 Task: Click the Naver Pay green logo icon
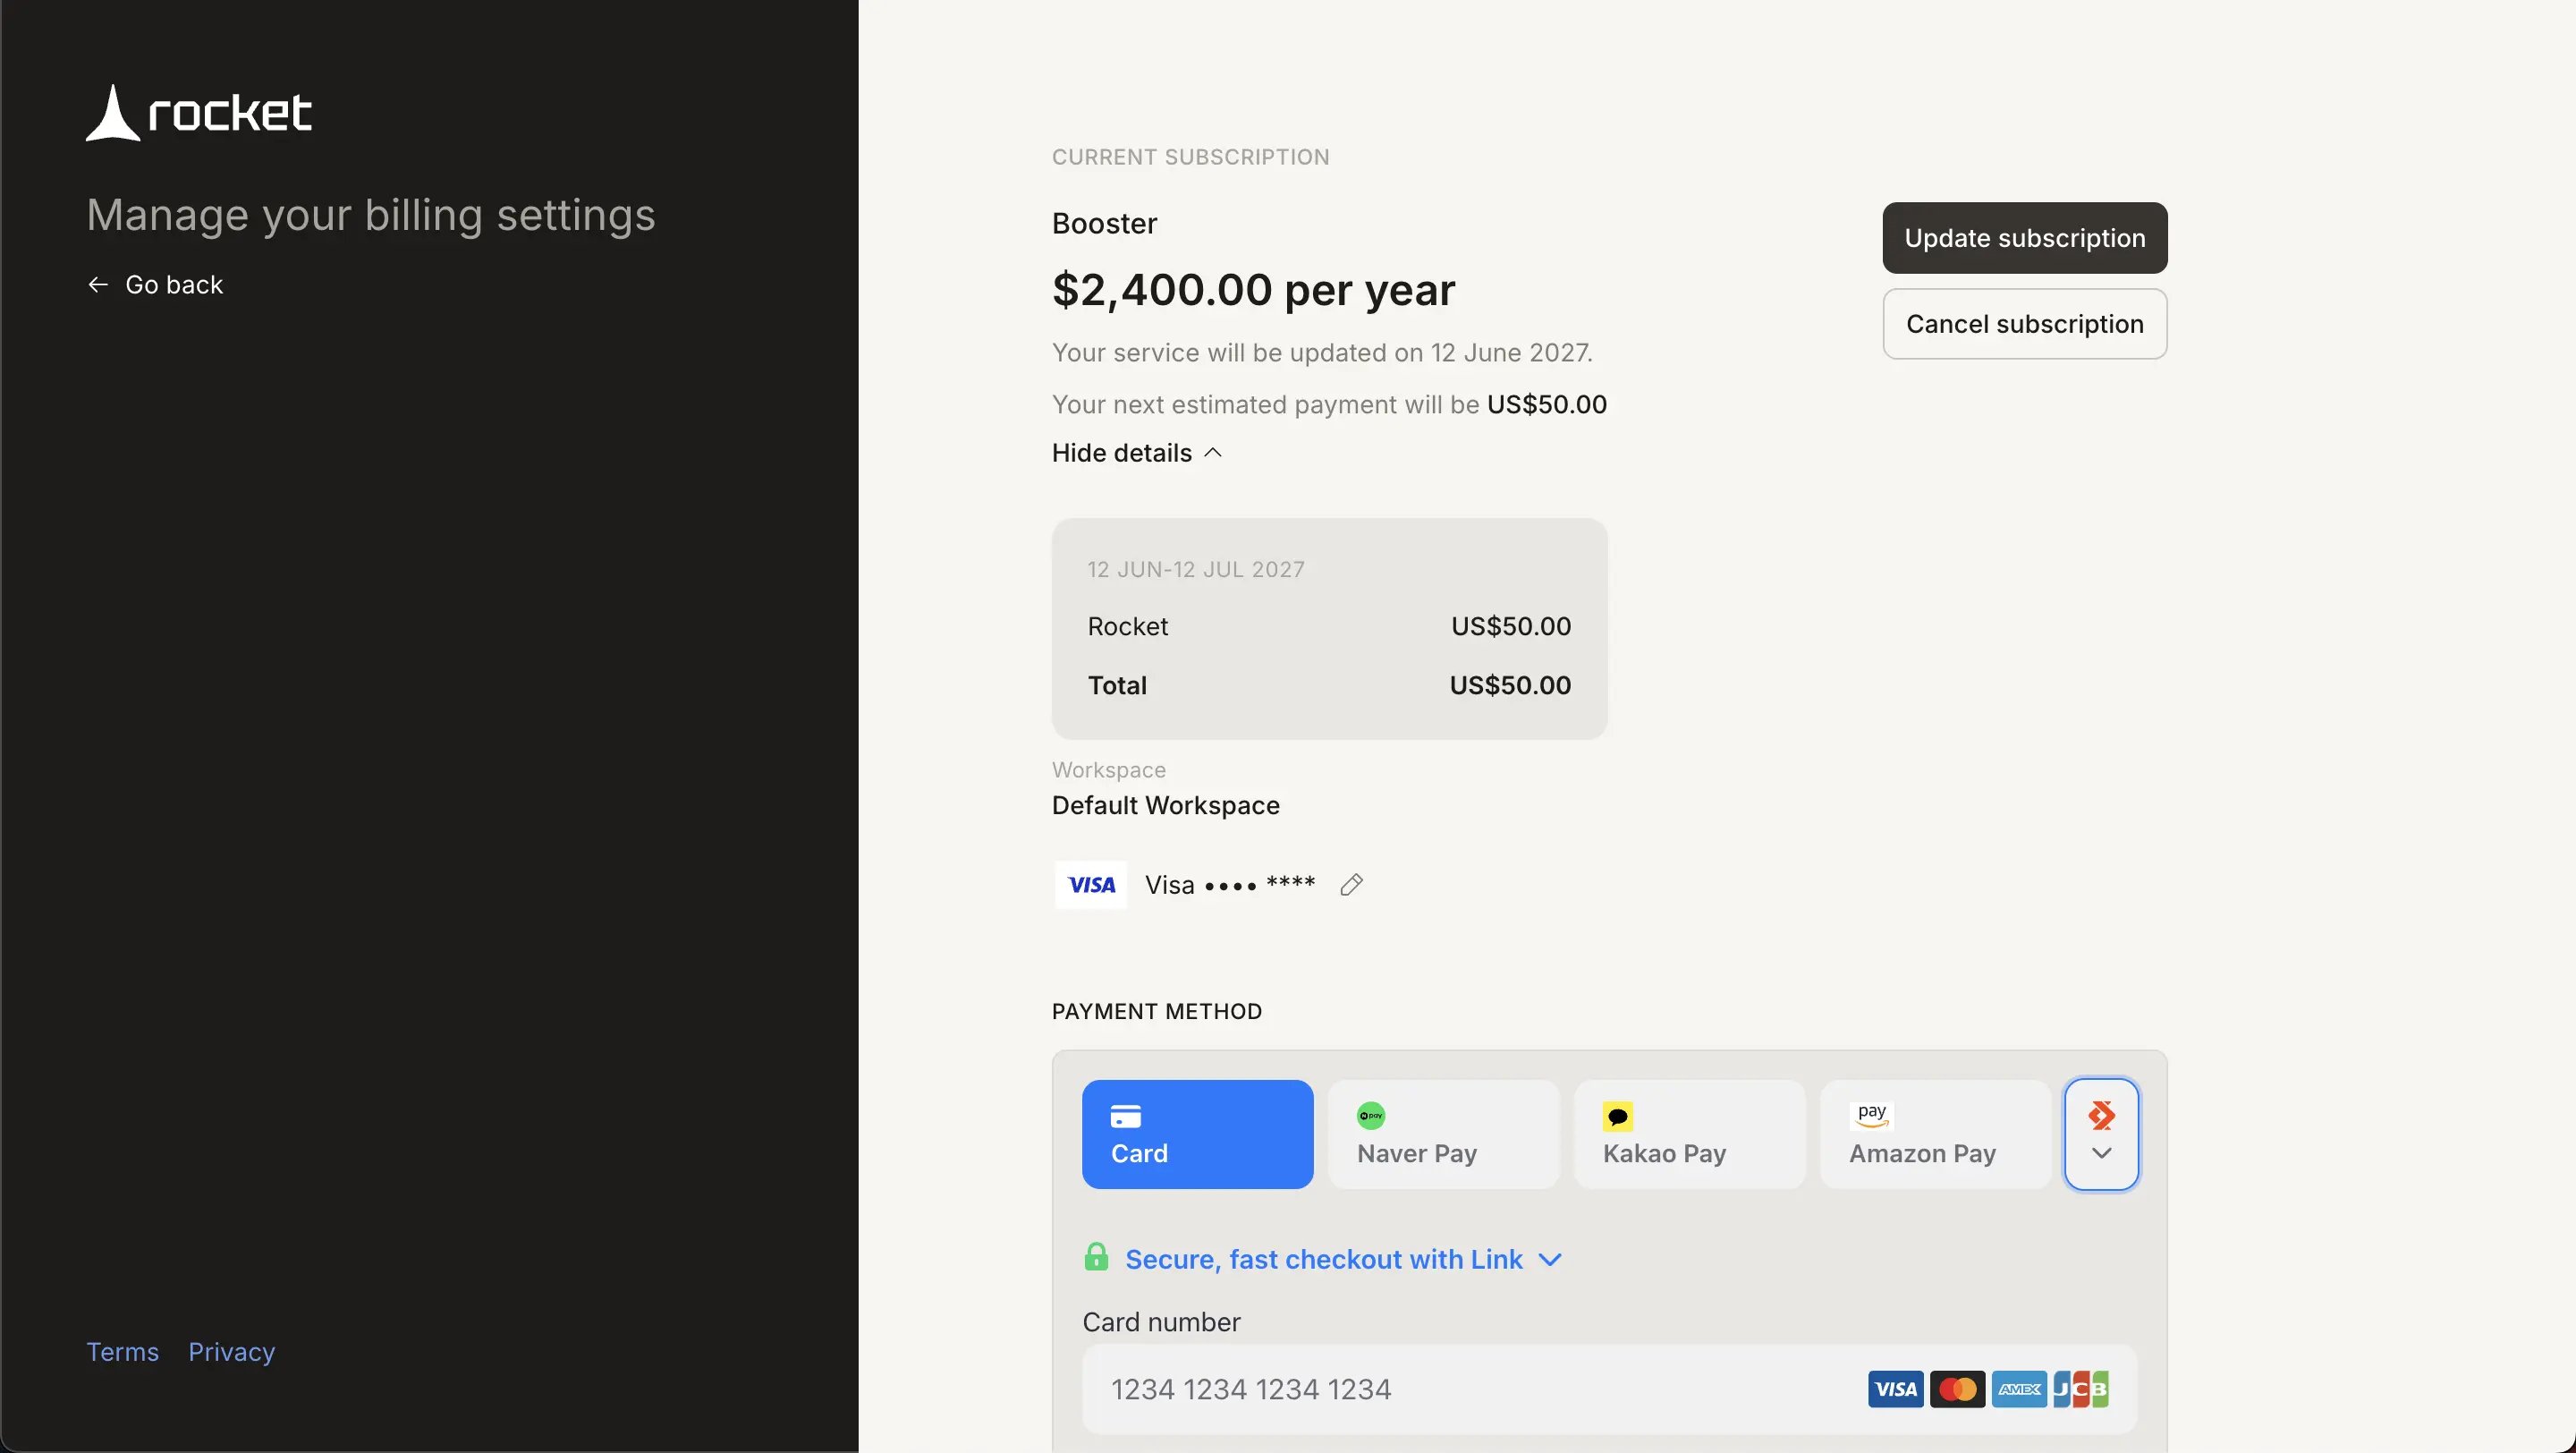1371,1116
